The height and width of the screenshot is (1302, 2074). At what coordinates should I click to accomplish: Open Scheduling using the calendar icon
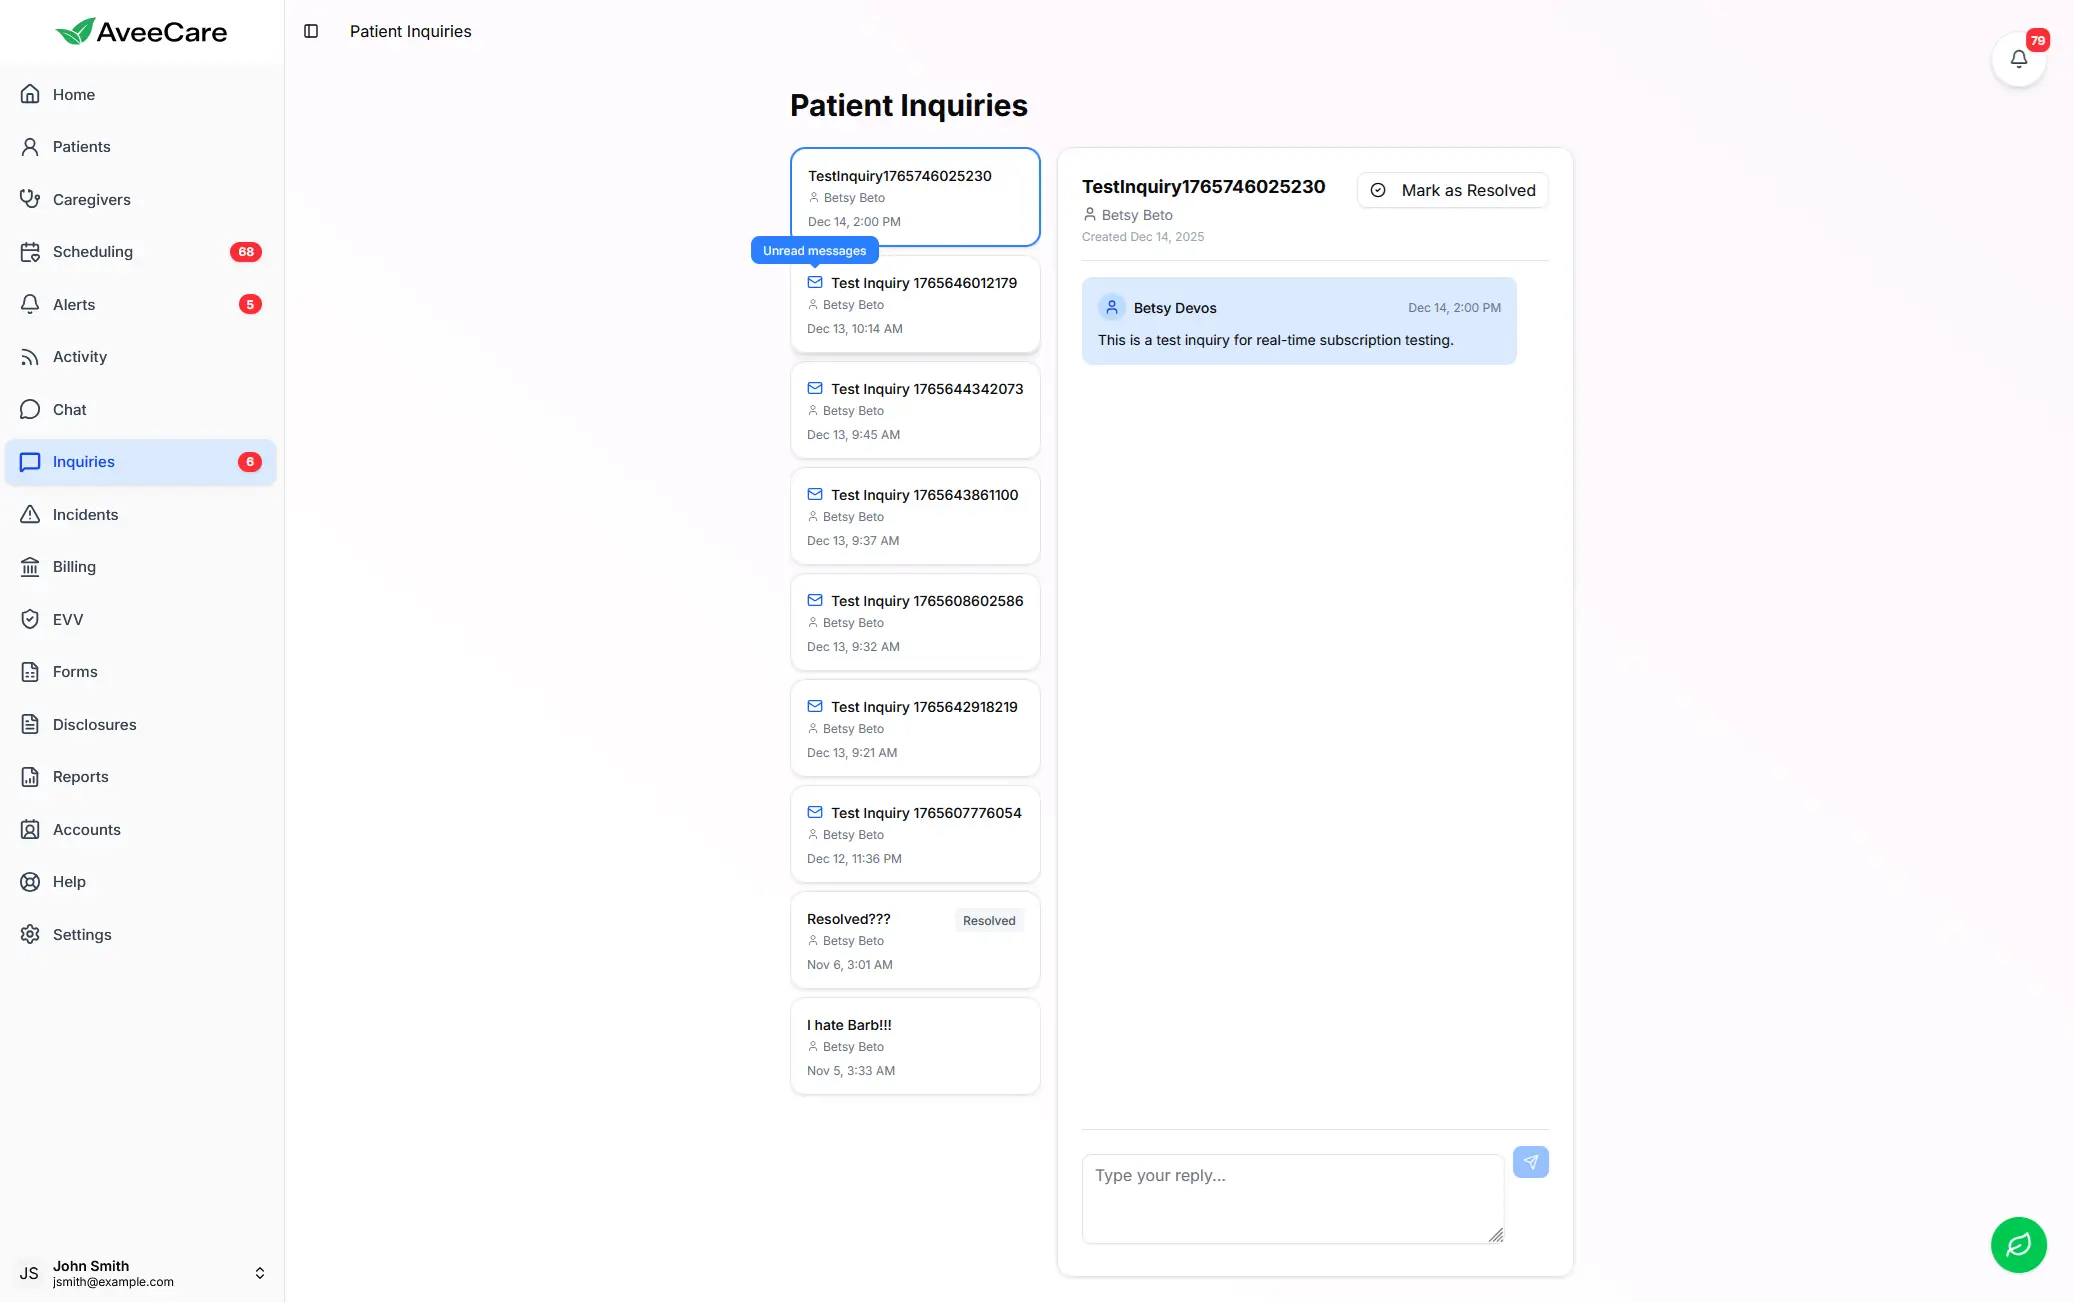[31, 251]
